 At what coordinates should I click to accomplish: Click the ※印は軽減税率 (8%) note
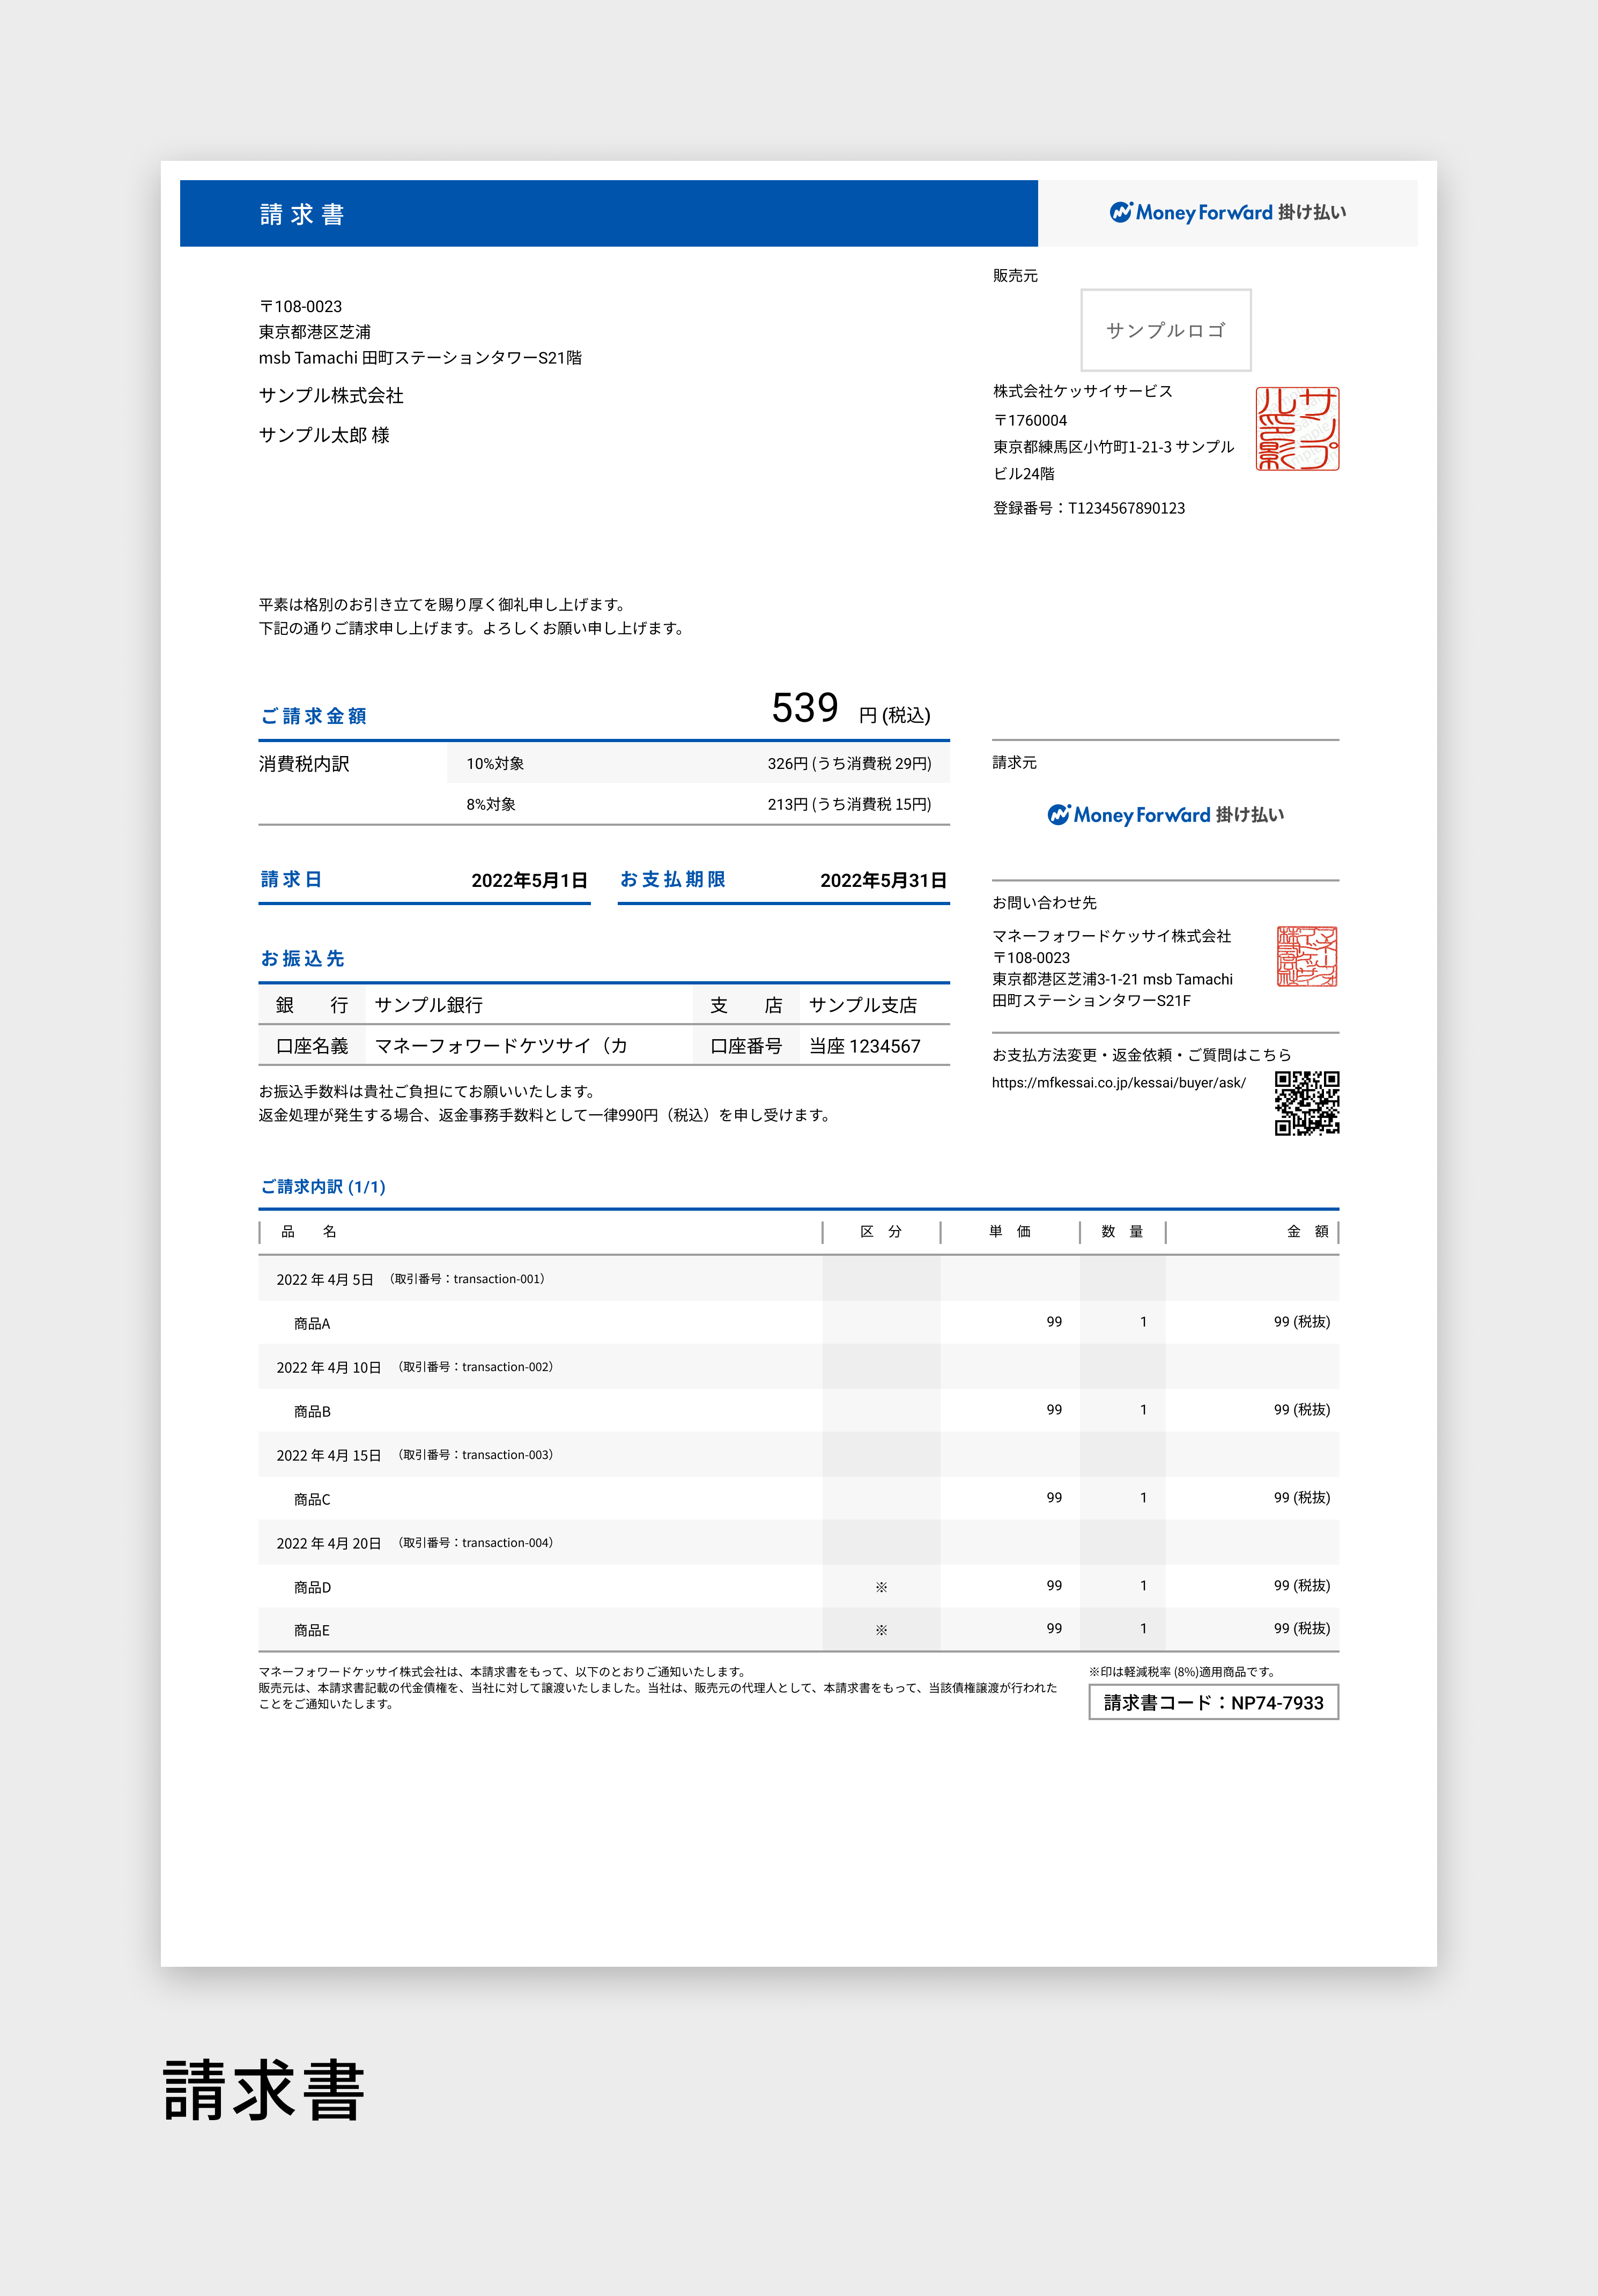point(1182,1672)
